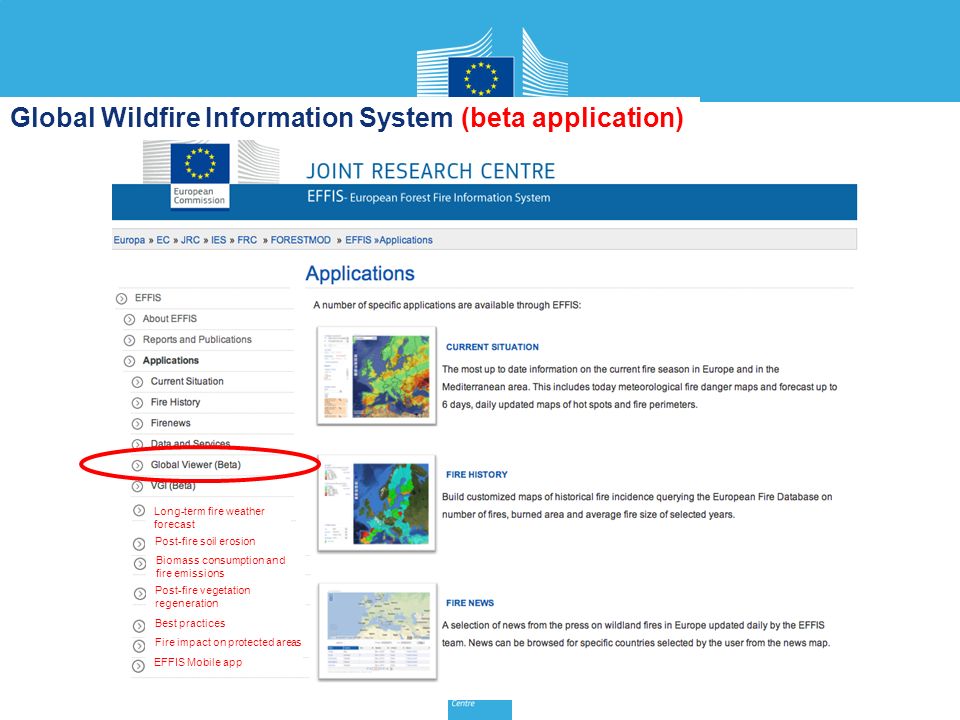960x720 pixels.
Task: Click circle arrow icon beside Long-term fire weather forecast
Action: pyautogui.click(x=139, y=511)
